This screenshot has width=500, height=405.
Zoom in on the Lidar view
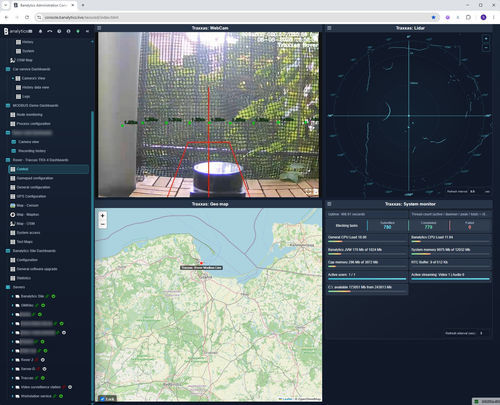point(486,39)
